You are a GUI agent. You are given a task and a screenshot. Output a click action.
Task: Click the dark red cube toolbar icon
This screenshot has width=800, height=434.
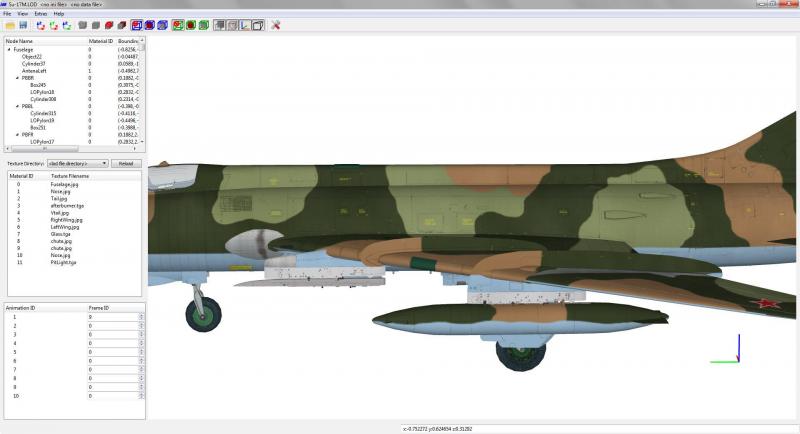click(121, 25)
